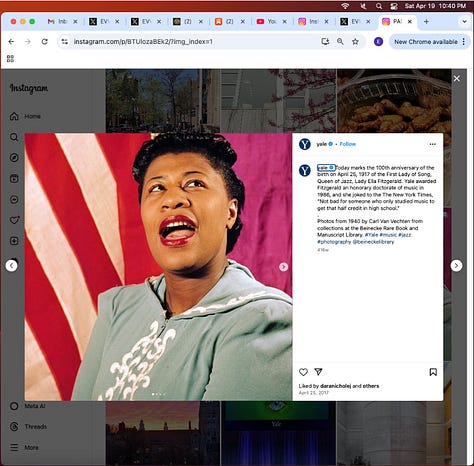Viewport: 474px width, 466px height.
Task: Expand the tab search dropdown arrow
Action: 464,21
